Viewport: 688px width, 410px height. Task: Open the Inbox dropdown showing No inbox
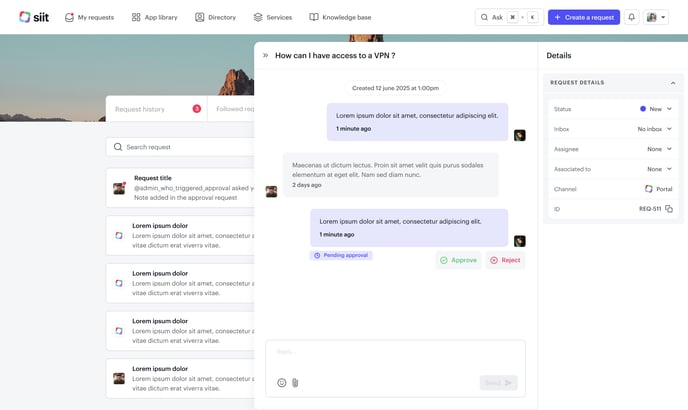pos(655,129)
